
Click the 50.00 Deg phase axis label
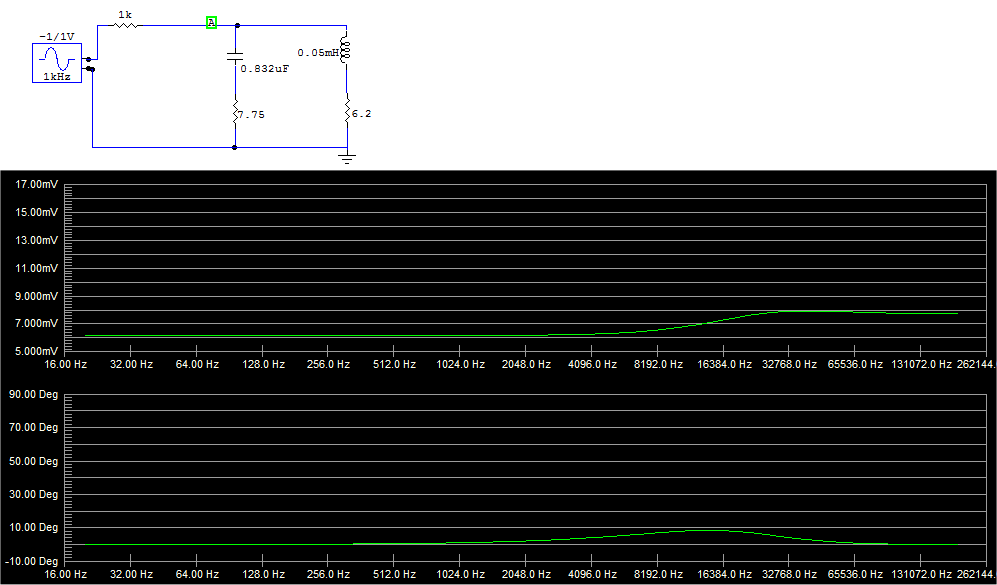point(33,462)
